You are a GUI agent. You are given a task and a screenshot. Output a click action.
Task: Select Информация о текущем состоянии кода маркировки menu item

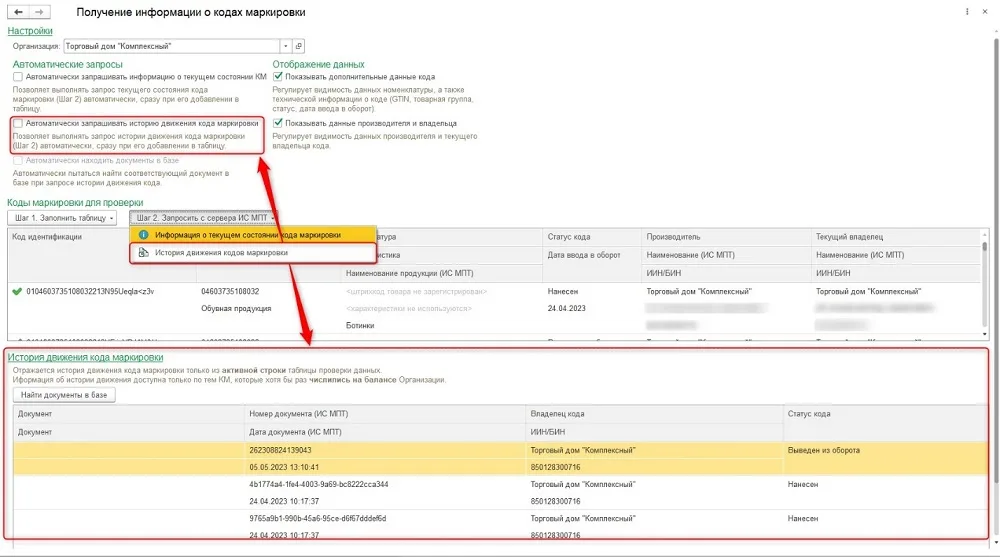pos(253,235)
